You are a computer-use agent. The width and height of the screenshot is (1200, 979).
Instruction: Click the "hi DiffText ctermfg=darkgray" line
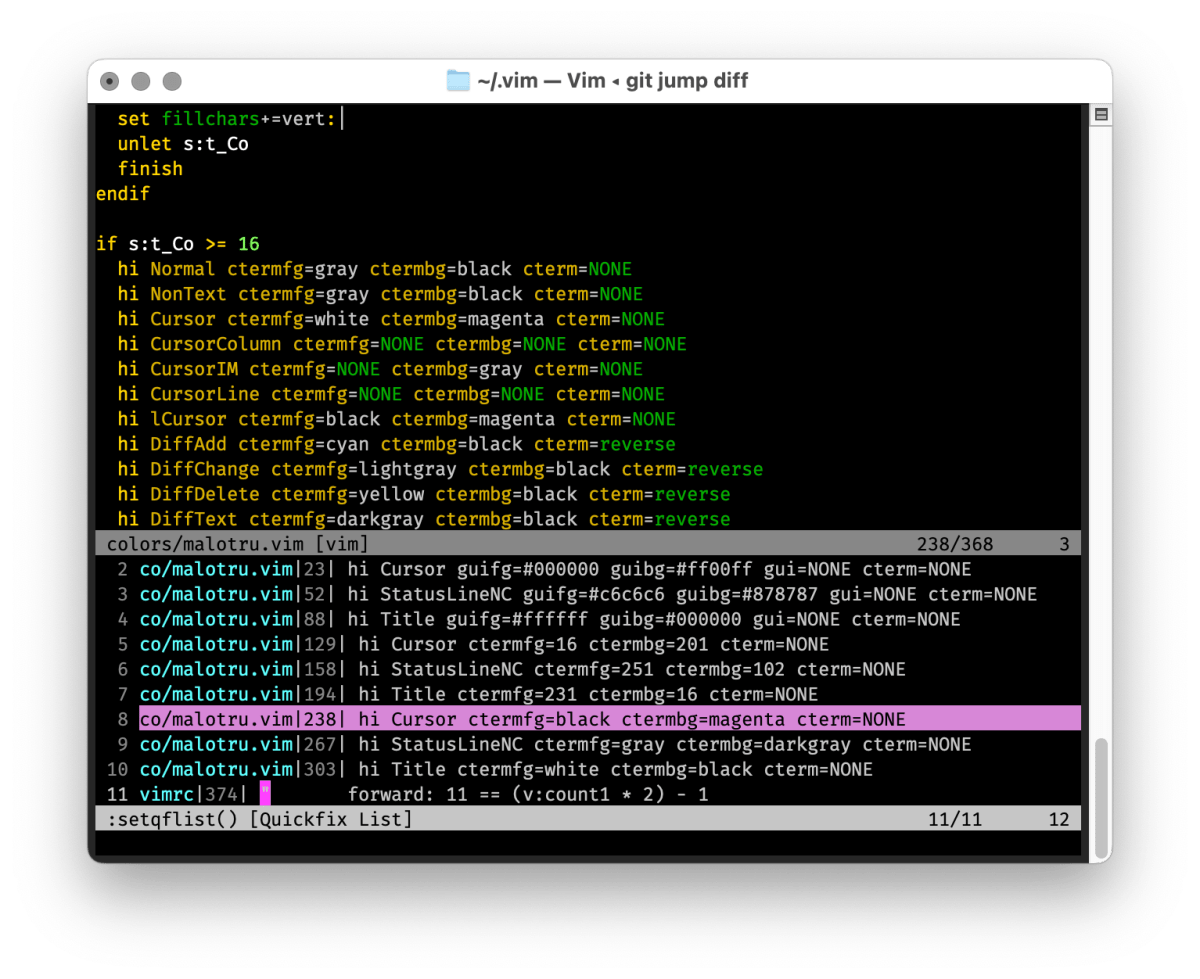pos(424,519)
